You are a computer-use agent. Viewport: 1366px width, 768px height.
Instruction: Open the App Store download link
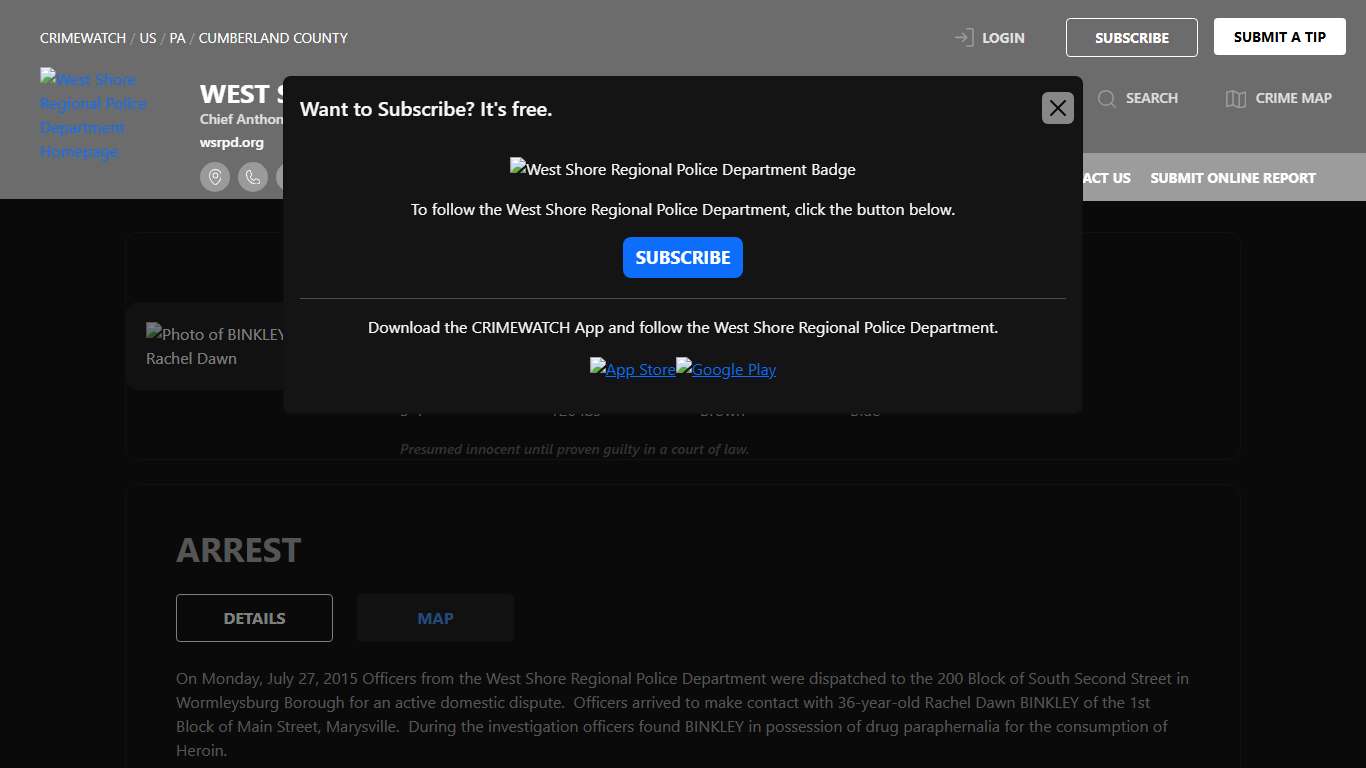[x=632, y=369]
